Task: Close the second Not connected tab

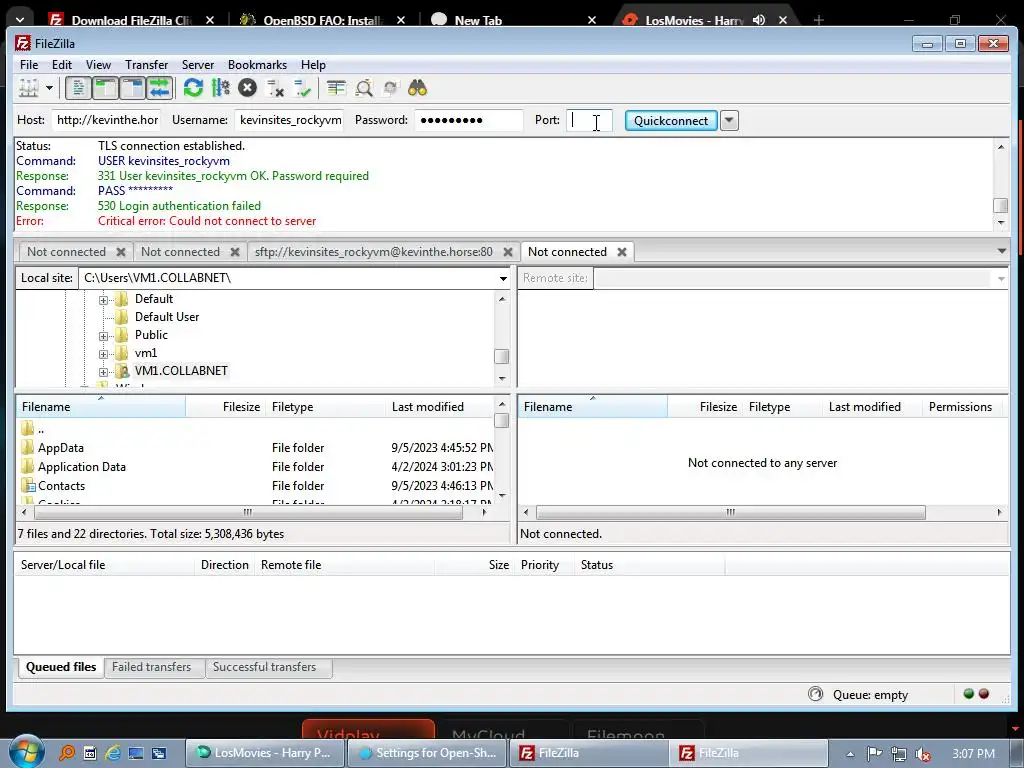Action: click(x=235, y=252)
